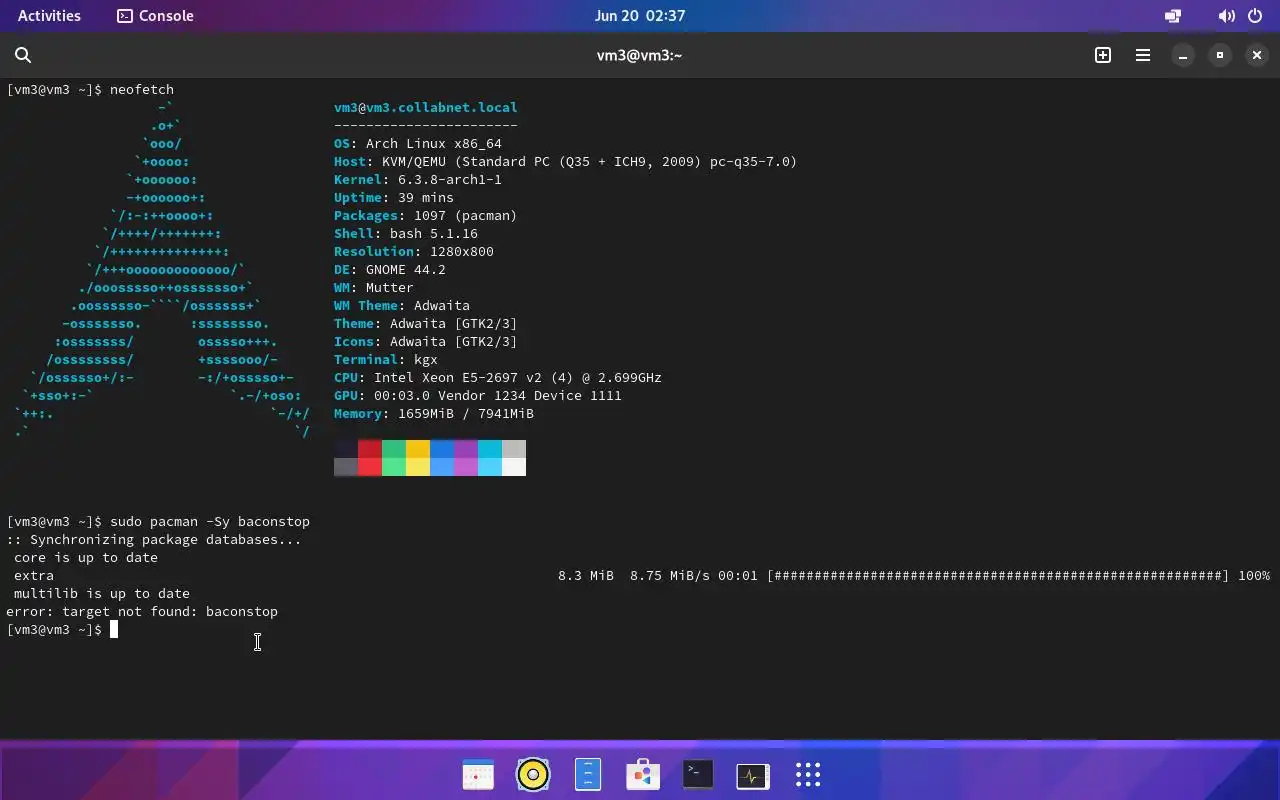Click Activities in the top bar

49,16
